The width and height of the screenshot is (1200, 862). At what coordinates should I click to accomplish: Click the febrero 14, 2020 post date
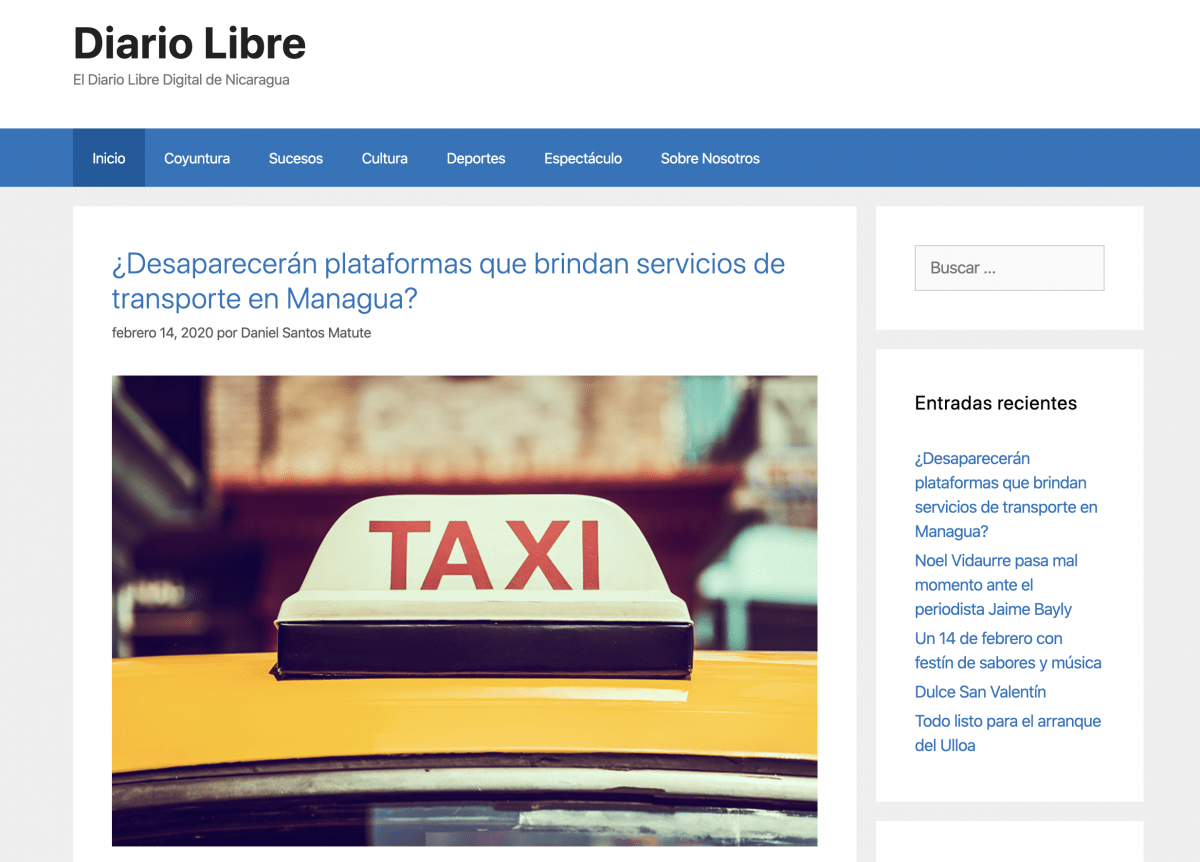pyautogui.click(x=162, y=333)
